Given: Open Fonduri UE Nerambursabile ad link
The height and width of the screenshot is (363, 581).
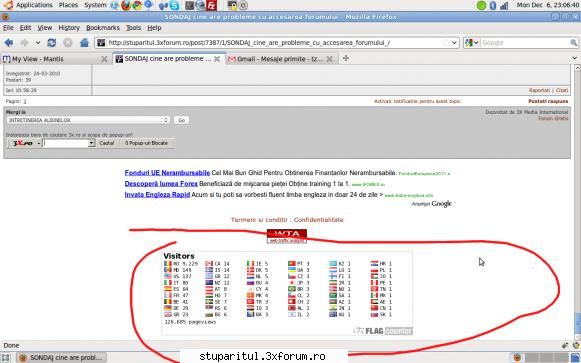Looking at the screenshot, I should pos(167,173).
